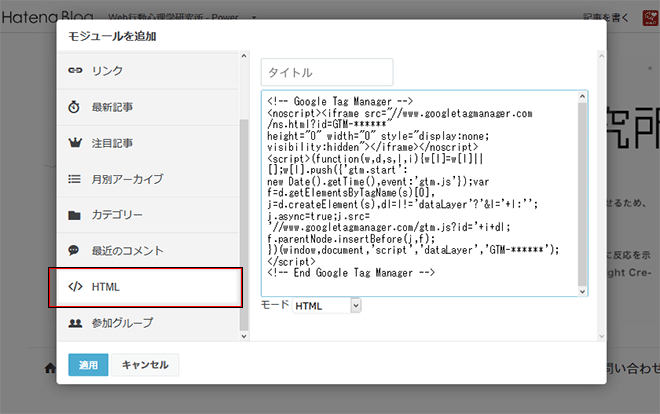Click right panel scroll down arrow
660x414 pixels.
pos(601,336)
